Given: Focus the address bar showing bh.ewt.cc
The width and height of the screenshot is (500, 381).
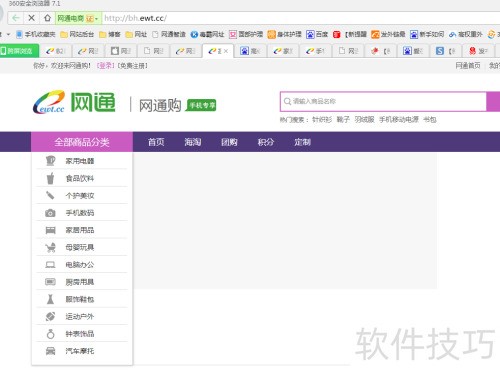Looking at the screenshot, I should [300, 18].
